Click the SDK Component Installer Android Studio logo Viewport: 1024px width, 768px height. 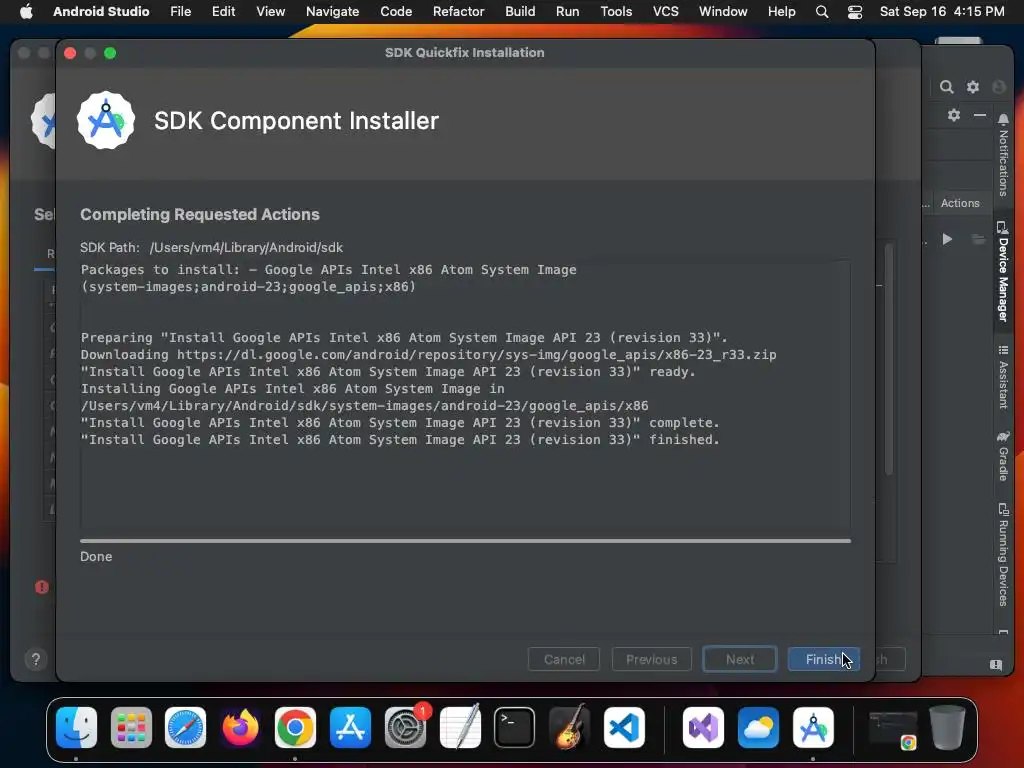tap(106, 120)
